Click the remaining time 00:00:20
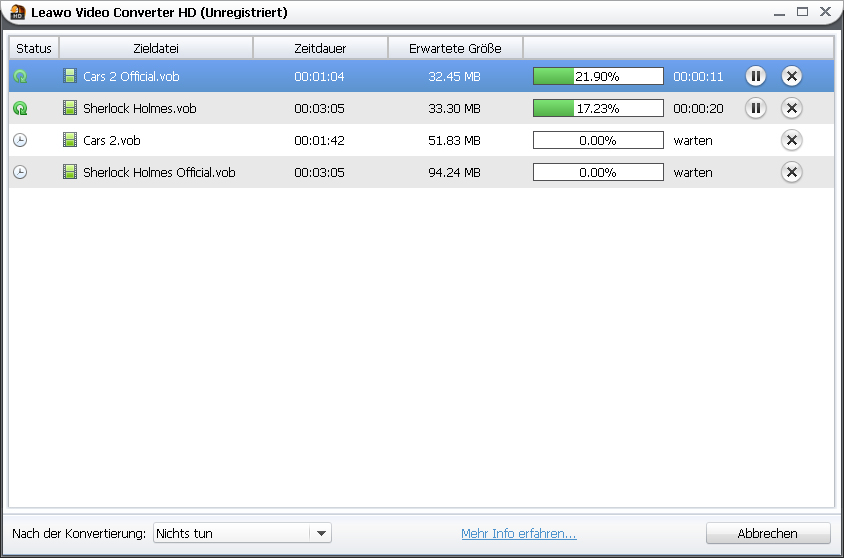 point(698,109)
